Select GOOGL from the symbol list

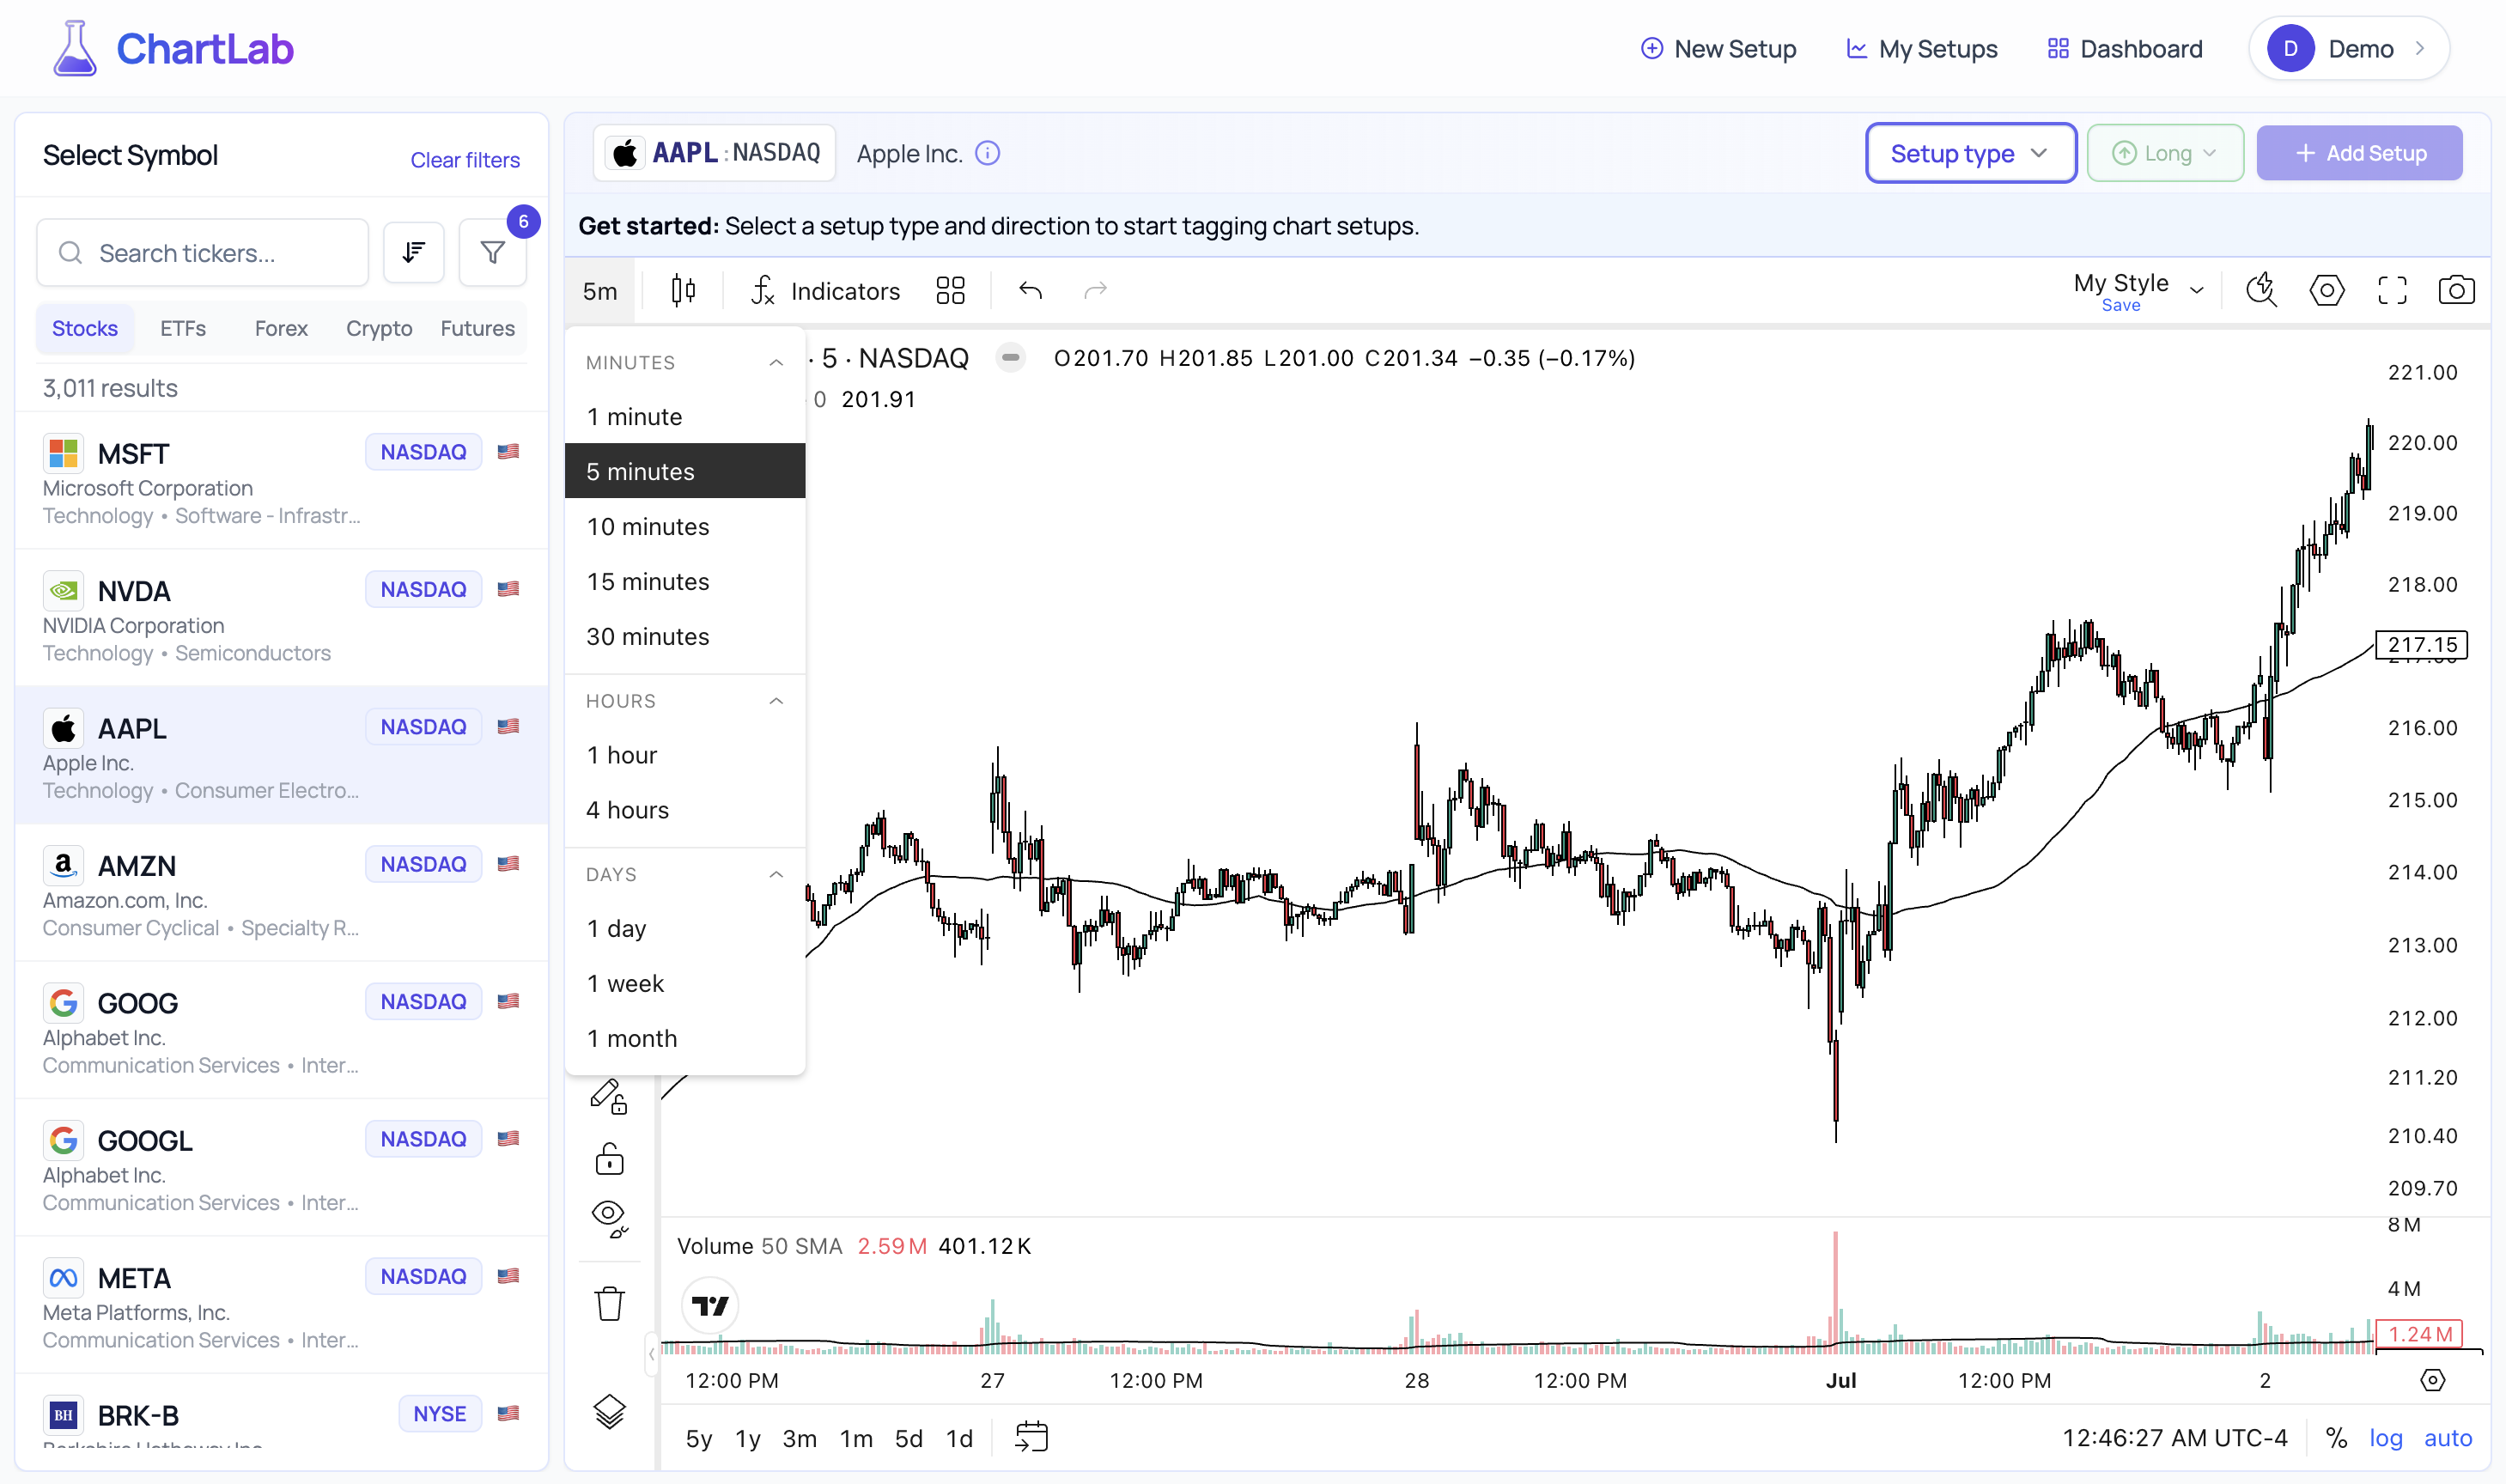(282, 1168)
